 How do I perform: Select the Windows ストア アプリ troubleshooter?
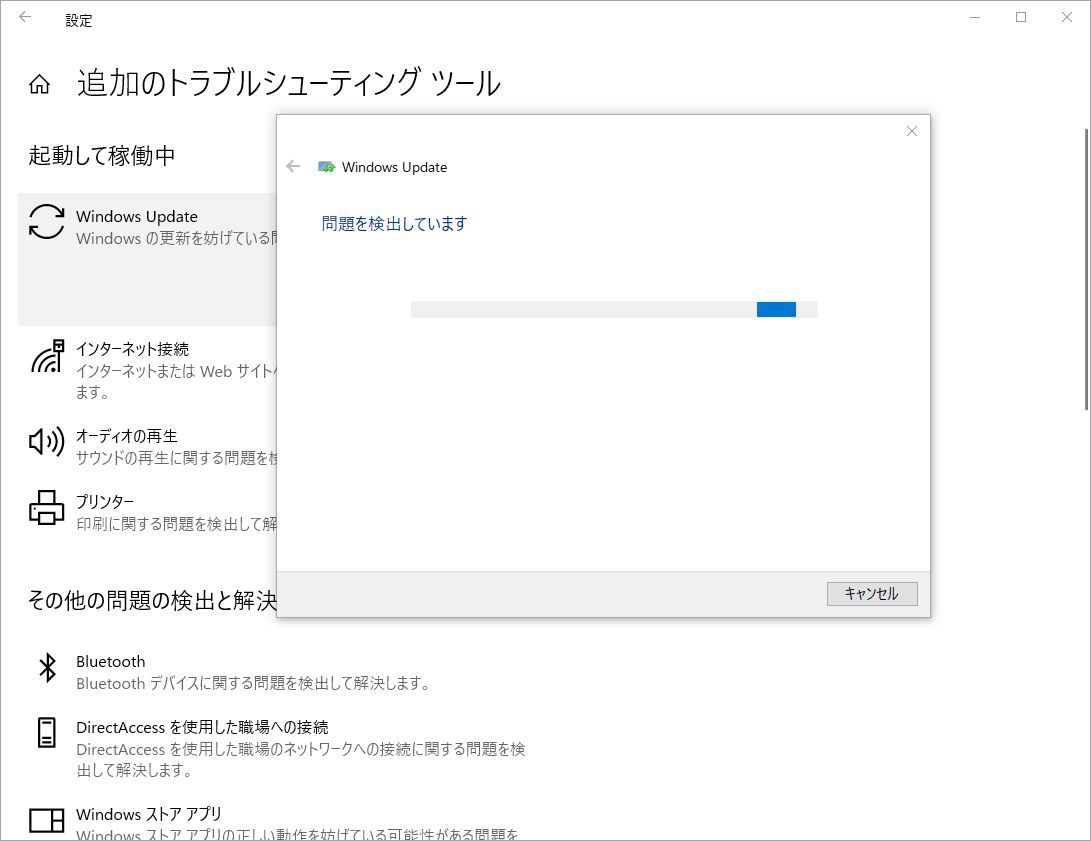[x=278, y=823]
